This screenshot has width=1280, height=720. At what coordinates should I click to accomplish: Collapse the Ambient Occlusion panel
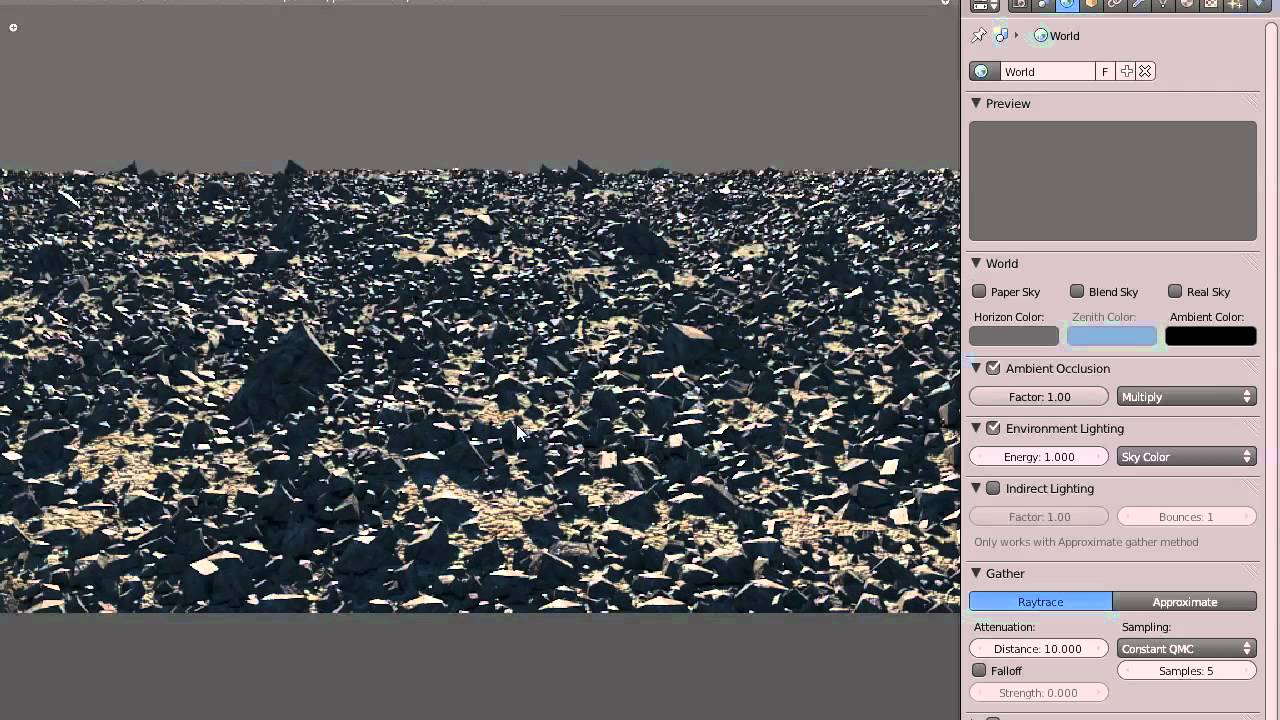tap(976, 369)
